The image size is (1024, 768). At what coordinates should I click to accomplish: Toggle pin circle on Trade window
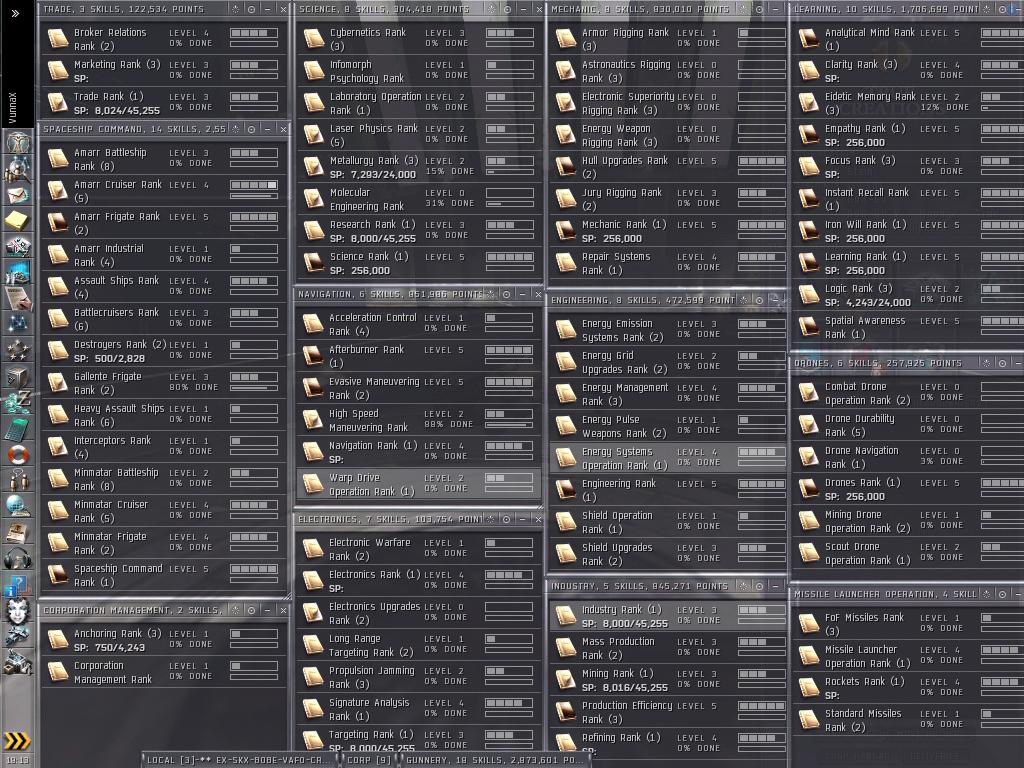251,9
